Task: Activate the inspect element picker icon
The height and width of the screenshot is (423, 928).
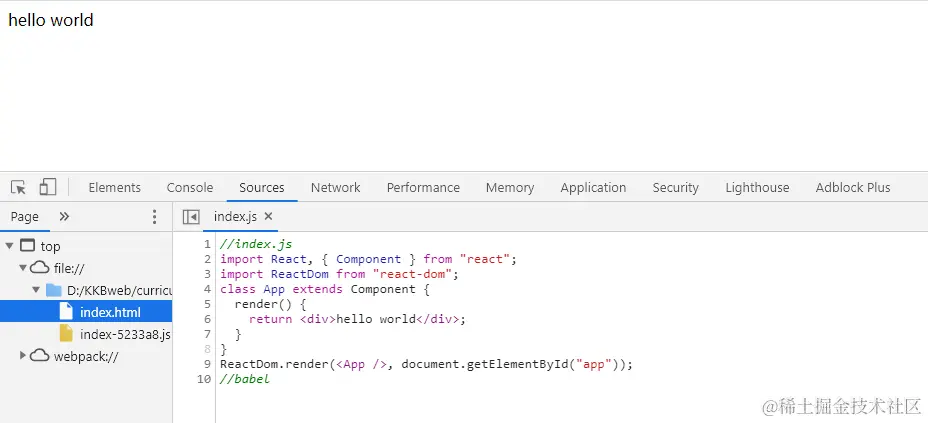Action: (x=18, y=188)
